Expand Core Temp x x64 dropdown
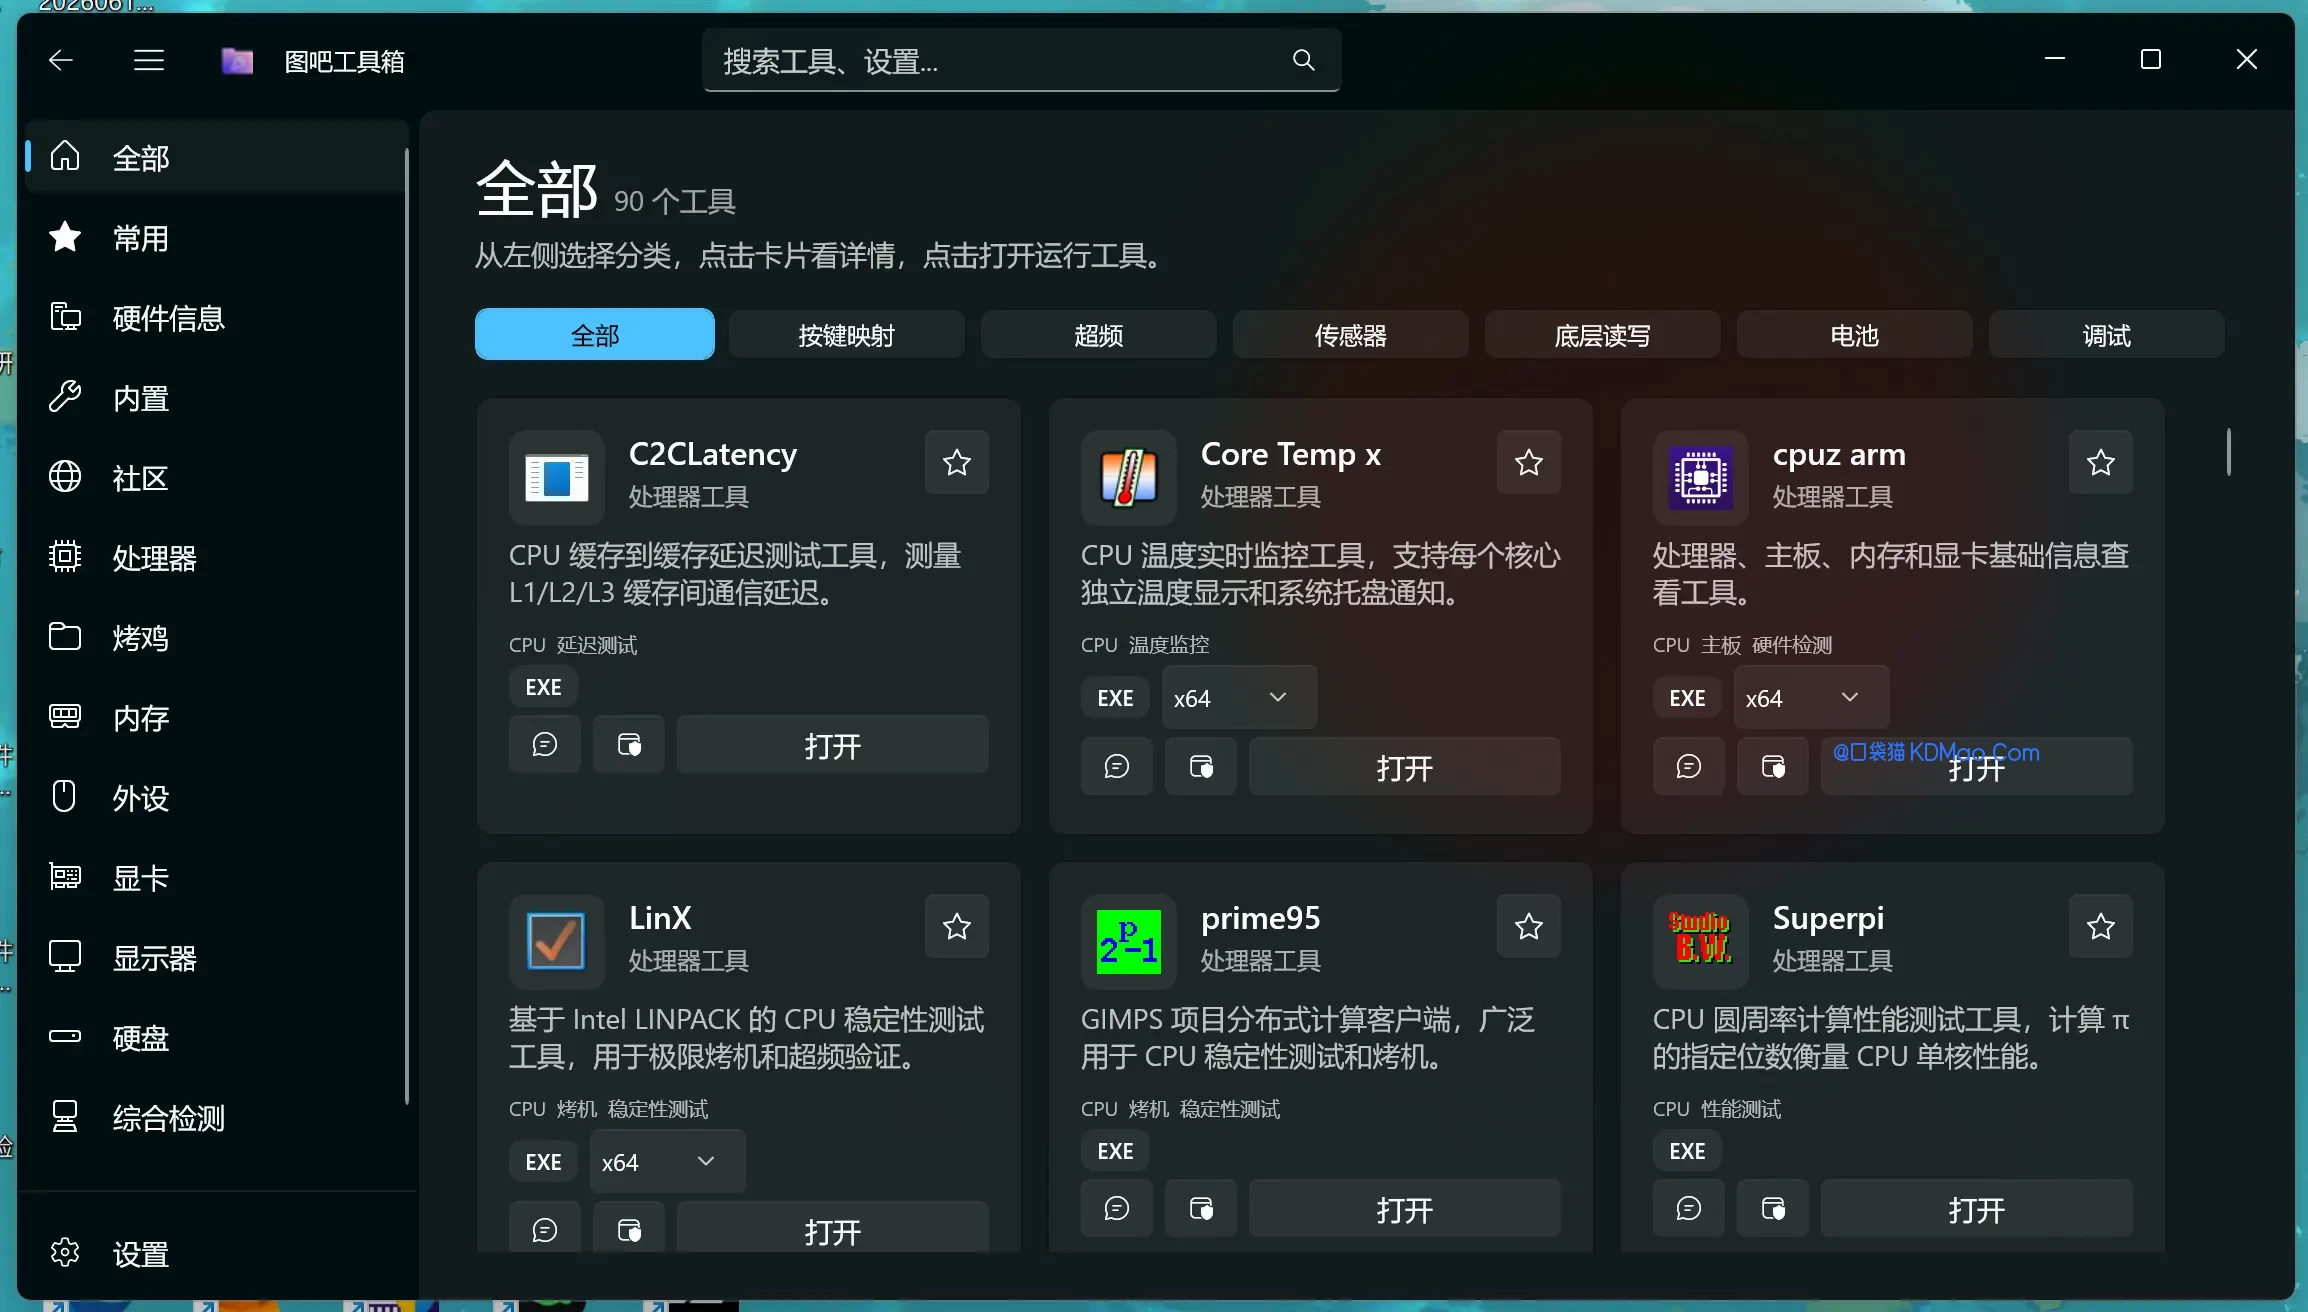2308x1312 pixels. [1239, 697]
